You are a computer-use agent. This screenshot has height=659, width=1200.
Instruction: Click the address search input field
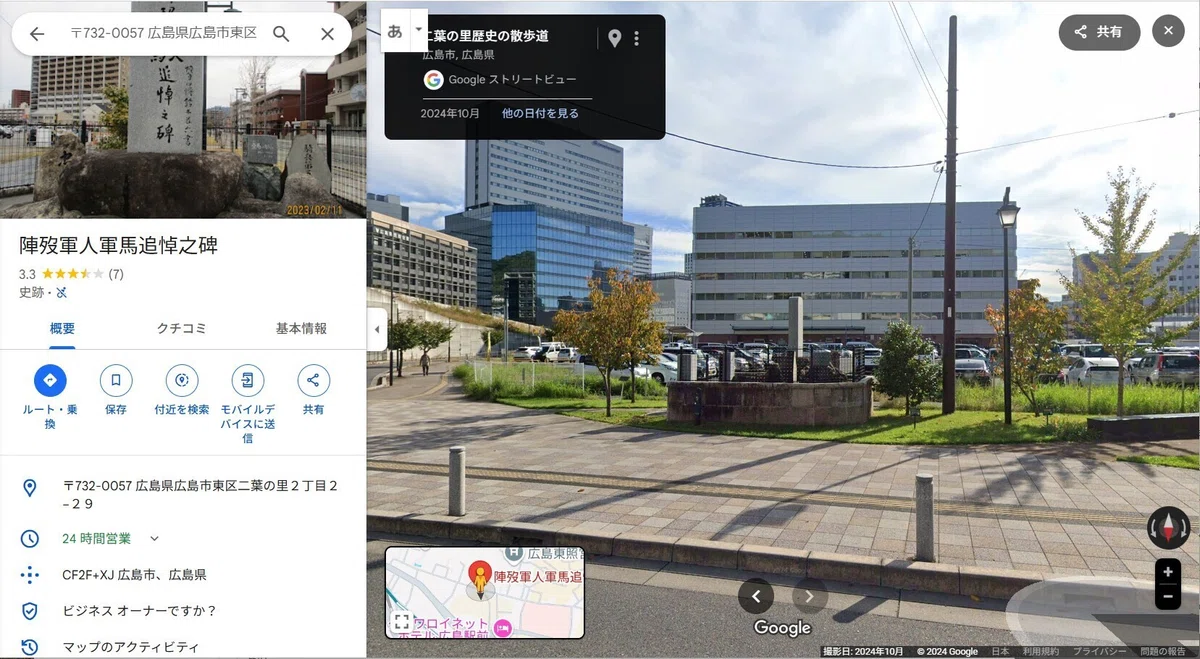163,33
